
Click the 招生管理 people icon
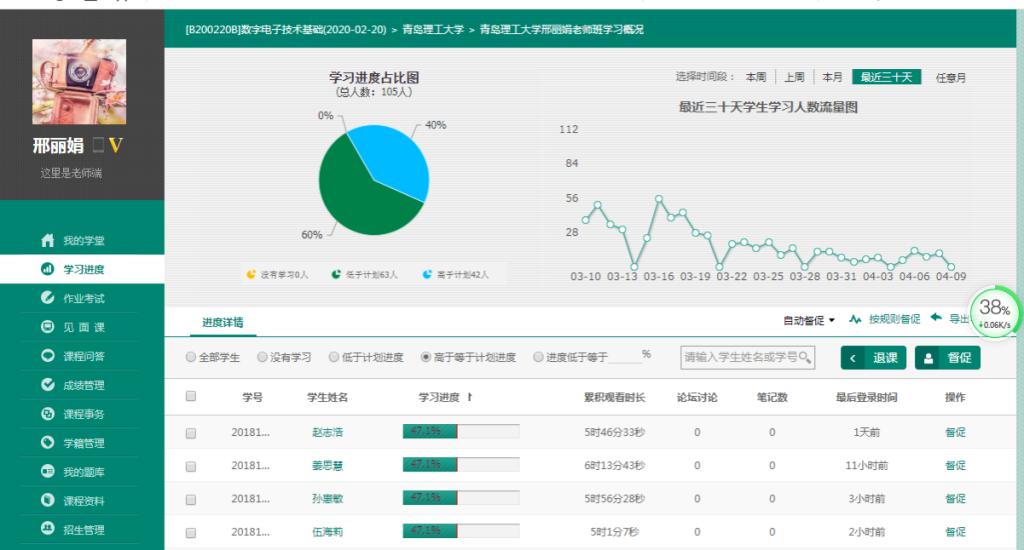pos(46,530)
